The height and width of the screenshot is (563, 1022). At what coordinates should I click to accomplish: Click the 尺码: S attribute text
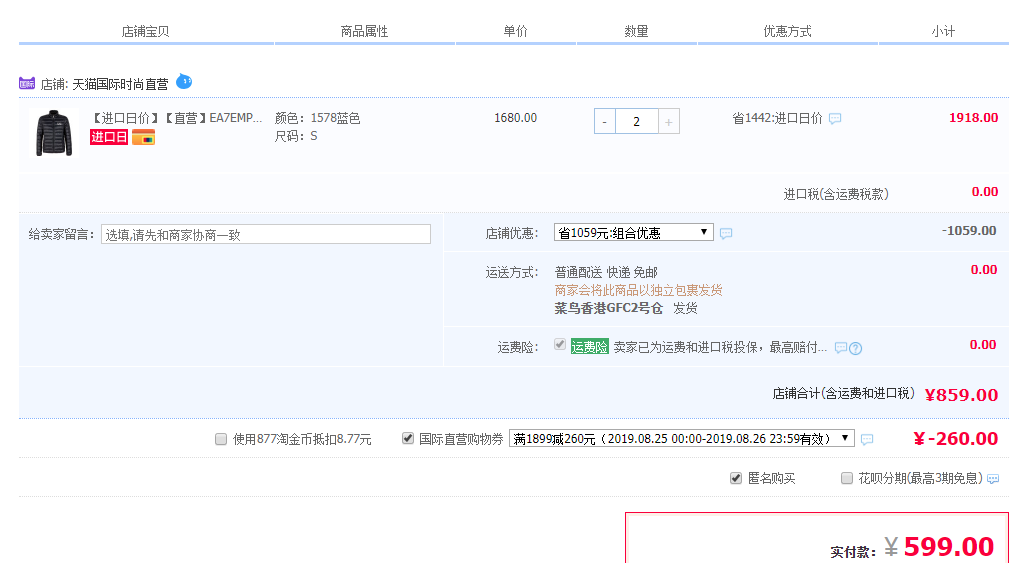tap(296, 136)
